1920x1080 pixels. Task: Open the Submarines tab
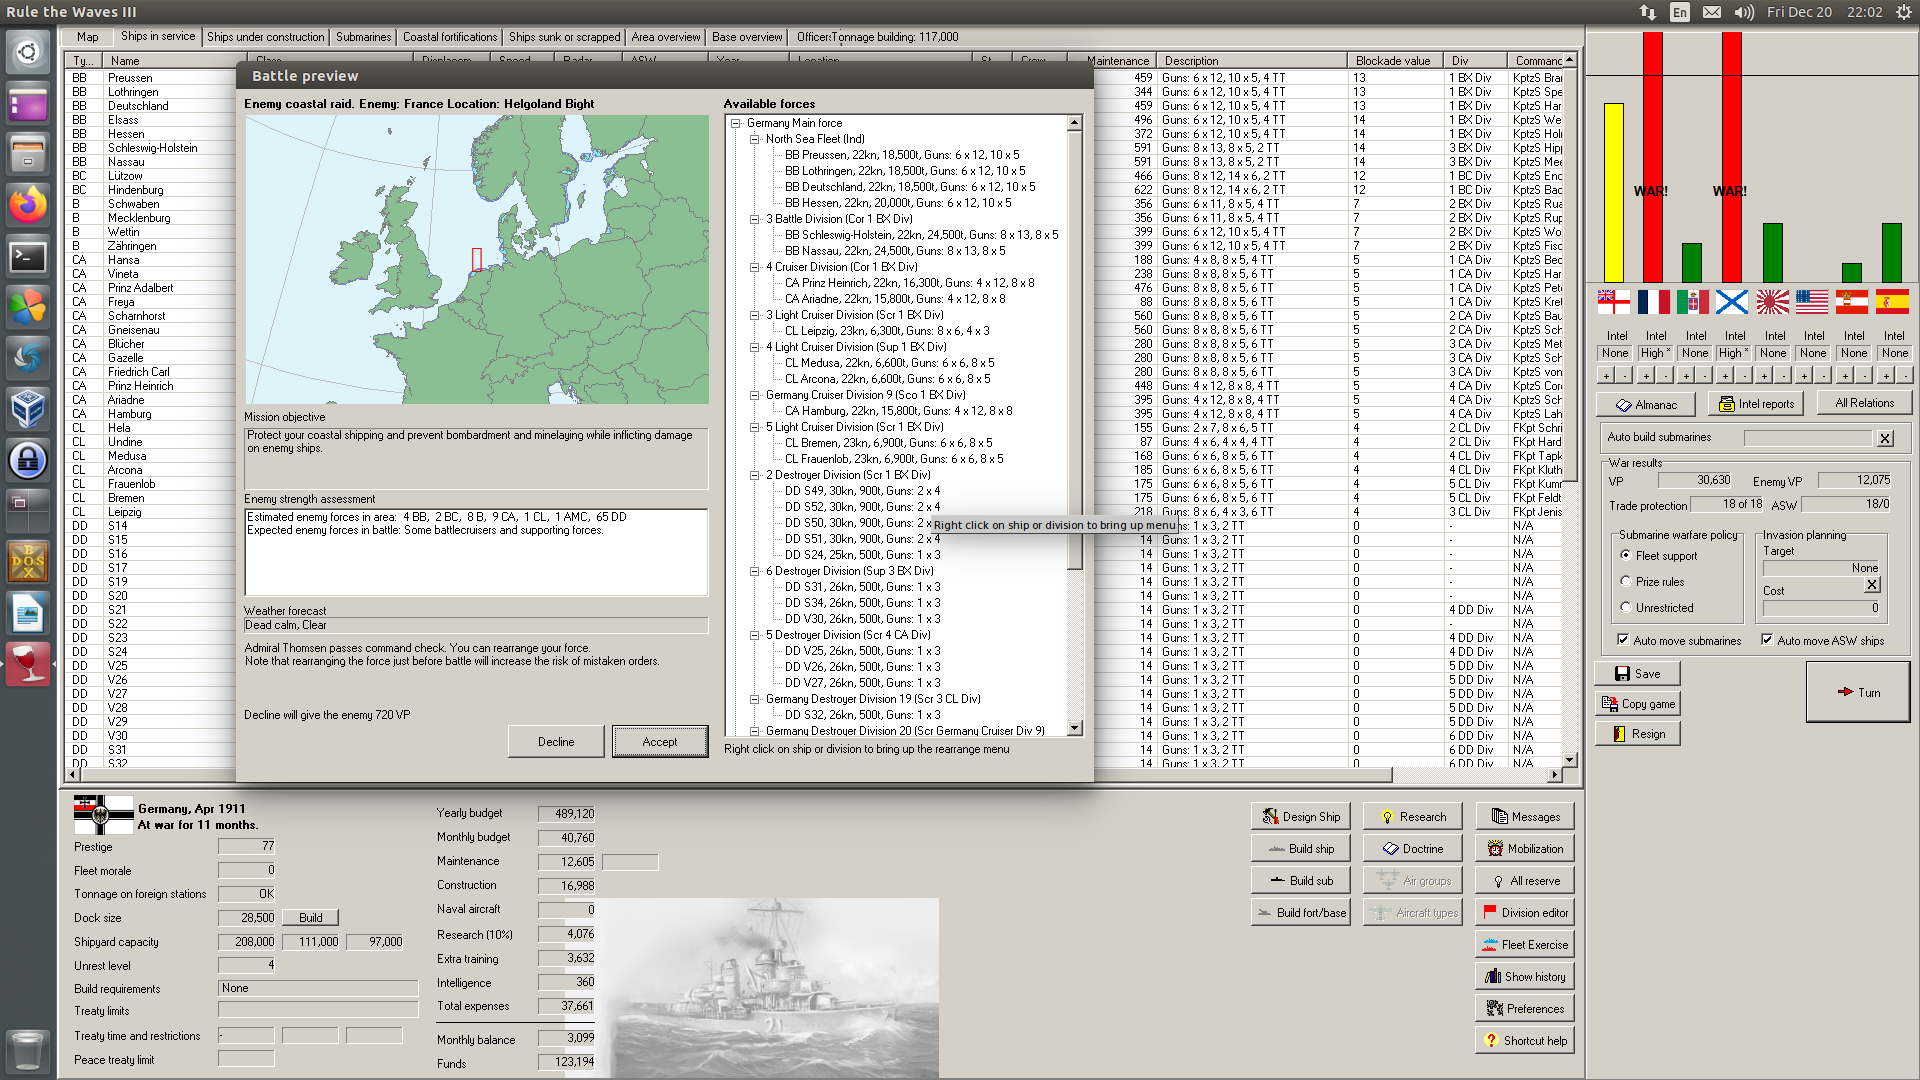click(x=363, y=37)
